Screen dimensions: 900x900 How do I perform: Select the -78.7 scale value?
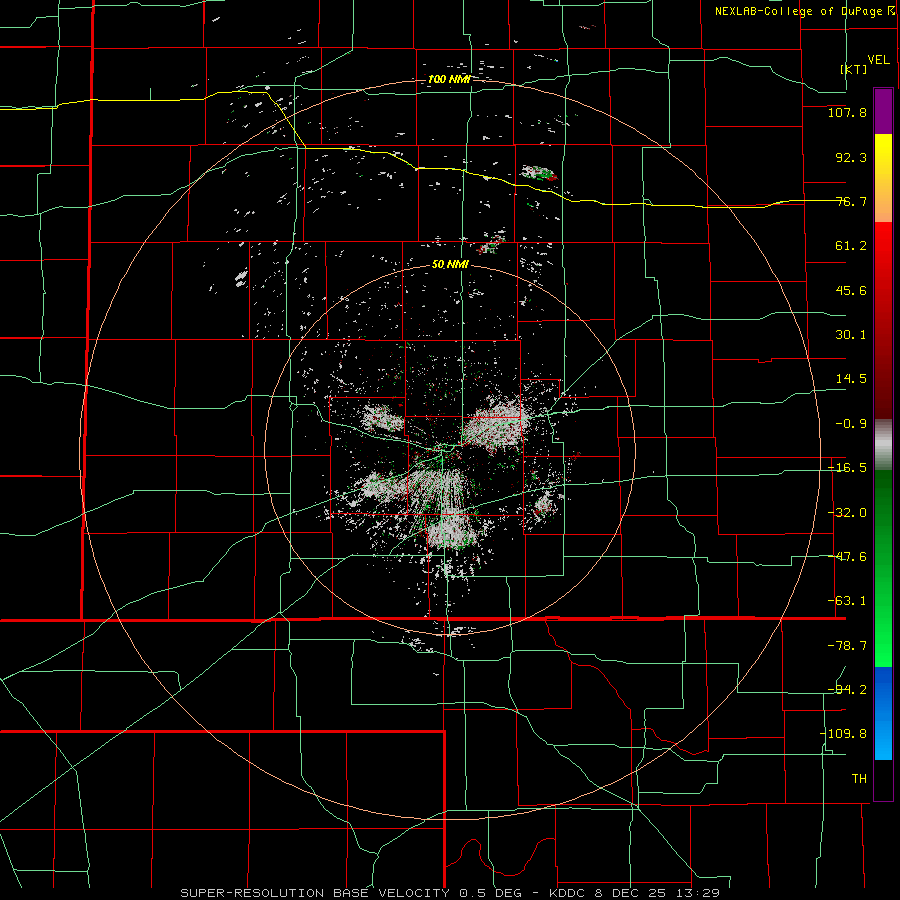point(847,646)
